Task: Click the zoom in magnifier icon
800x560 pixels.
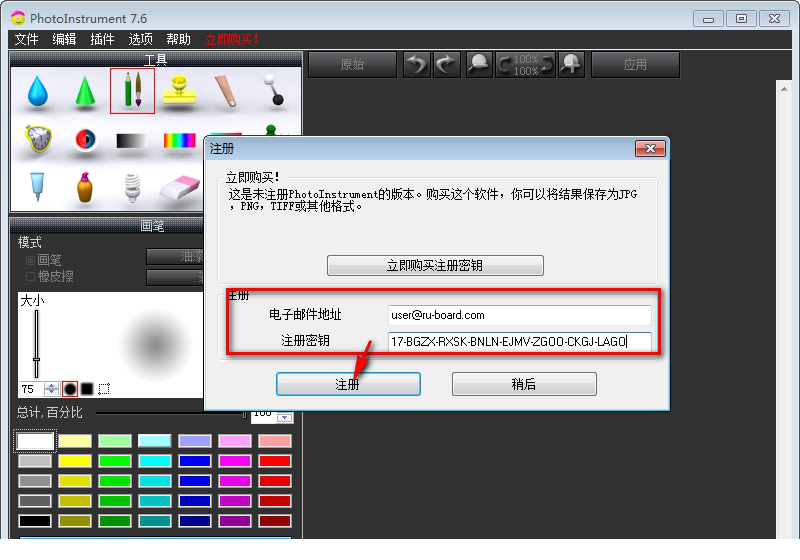Action: (571, 64)
